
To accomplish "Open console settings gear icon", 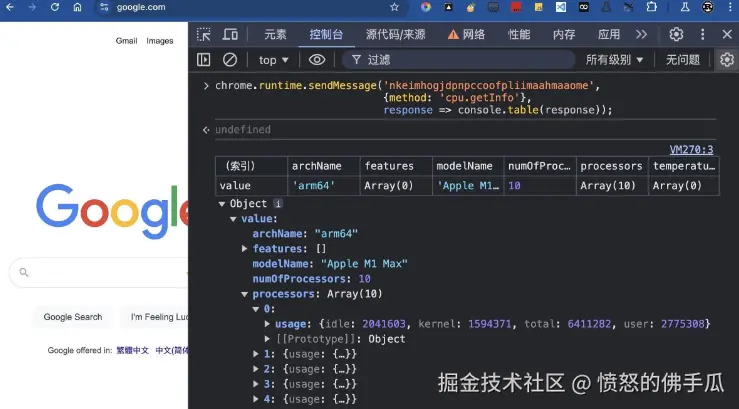I will (x=727, y=59).
